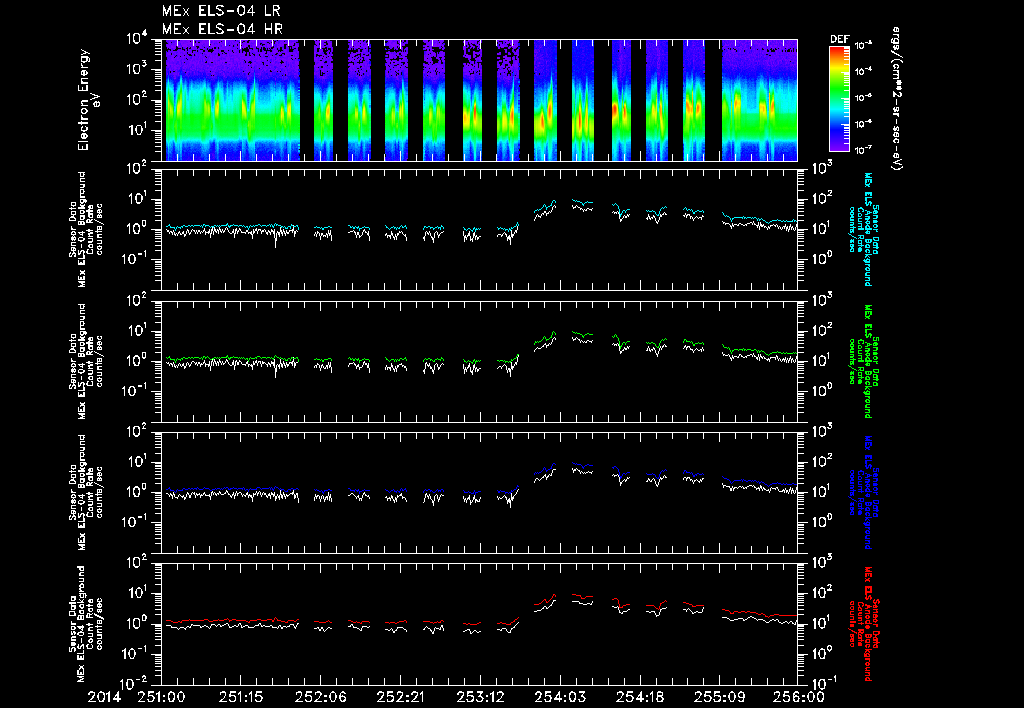The width and height of the screenshot is (1024, 708).
Task: Click the green background count rate trace panel
Action: point(479,361)
